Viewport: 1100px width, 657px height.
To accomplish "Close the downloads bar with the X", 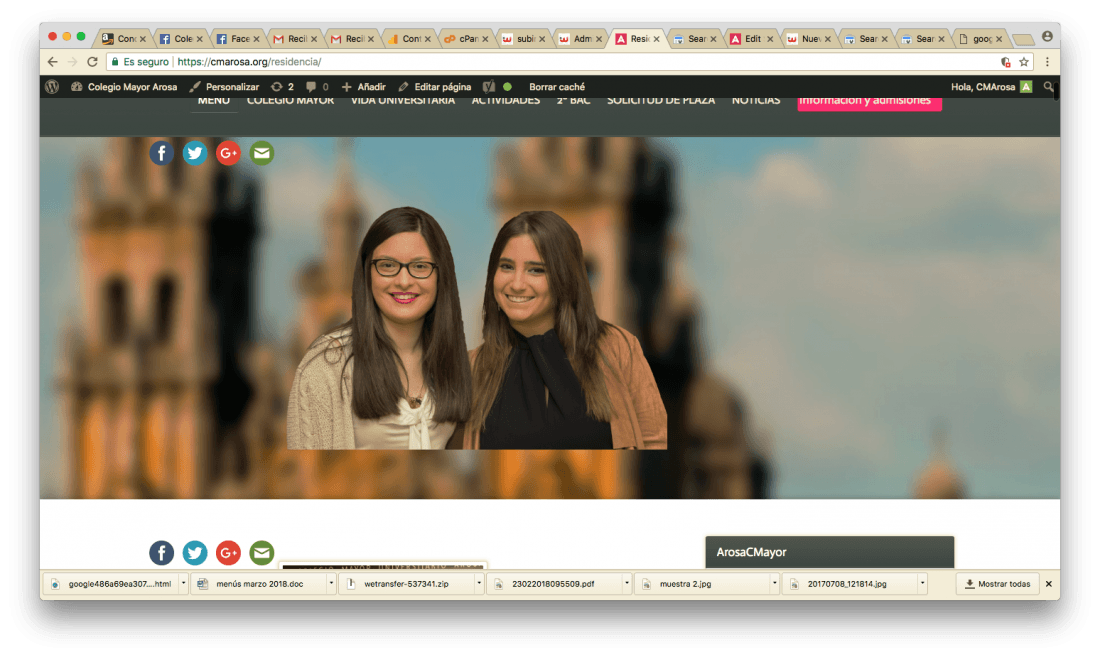I will coord(1049,584).
